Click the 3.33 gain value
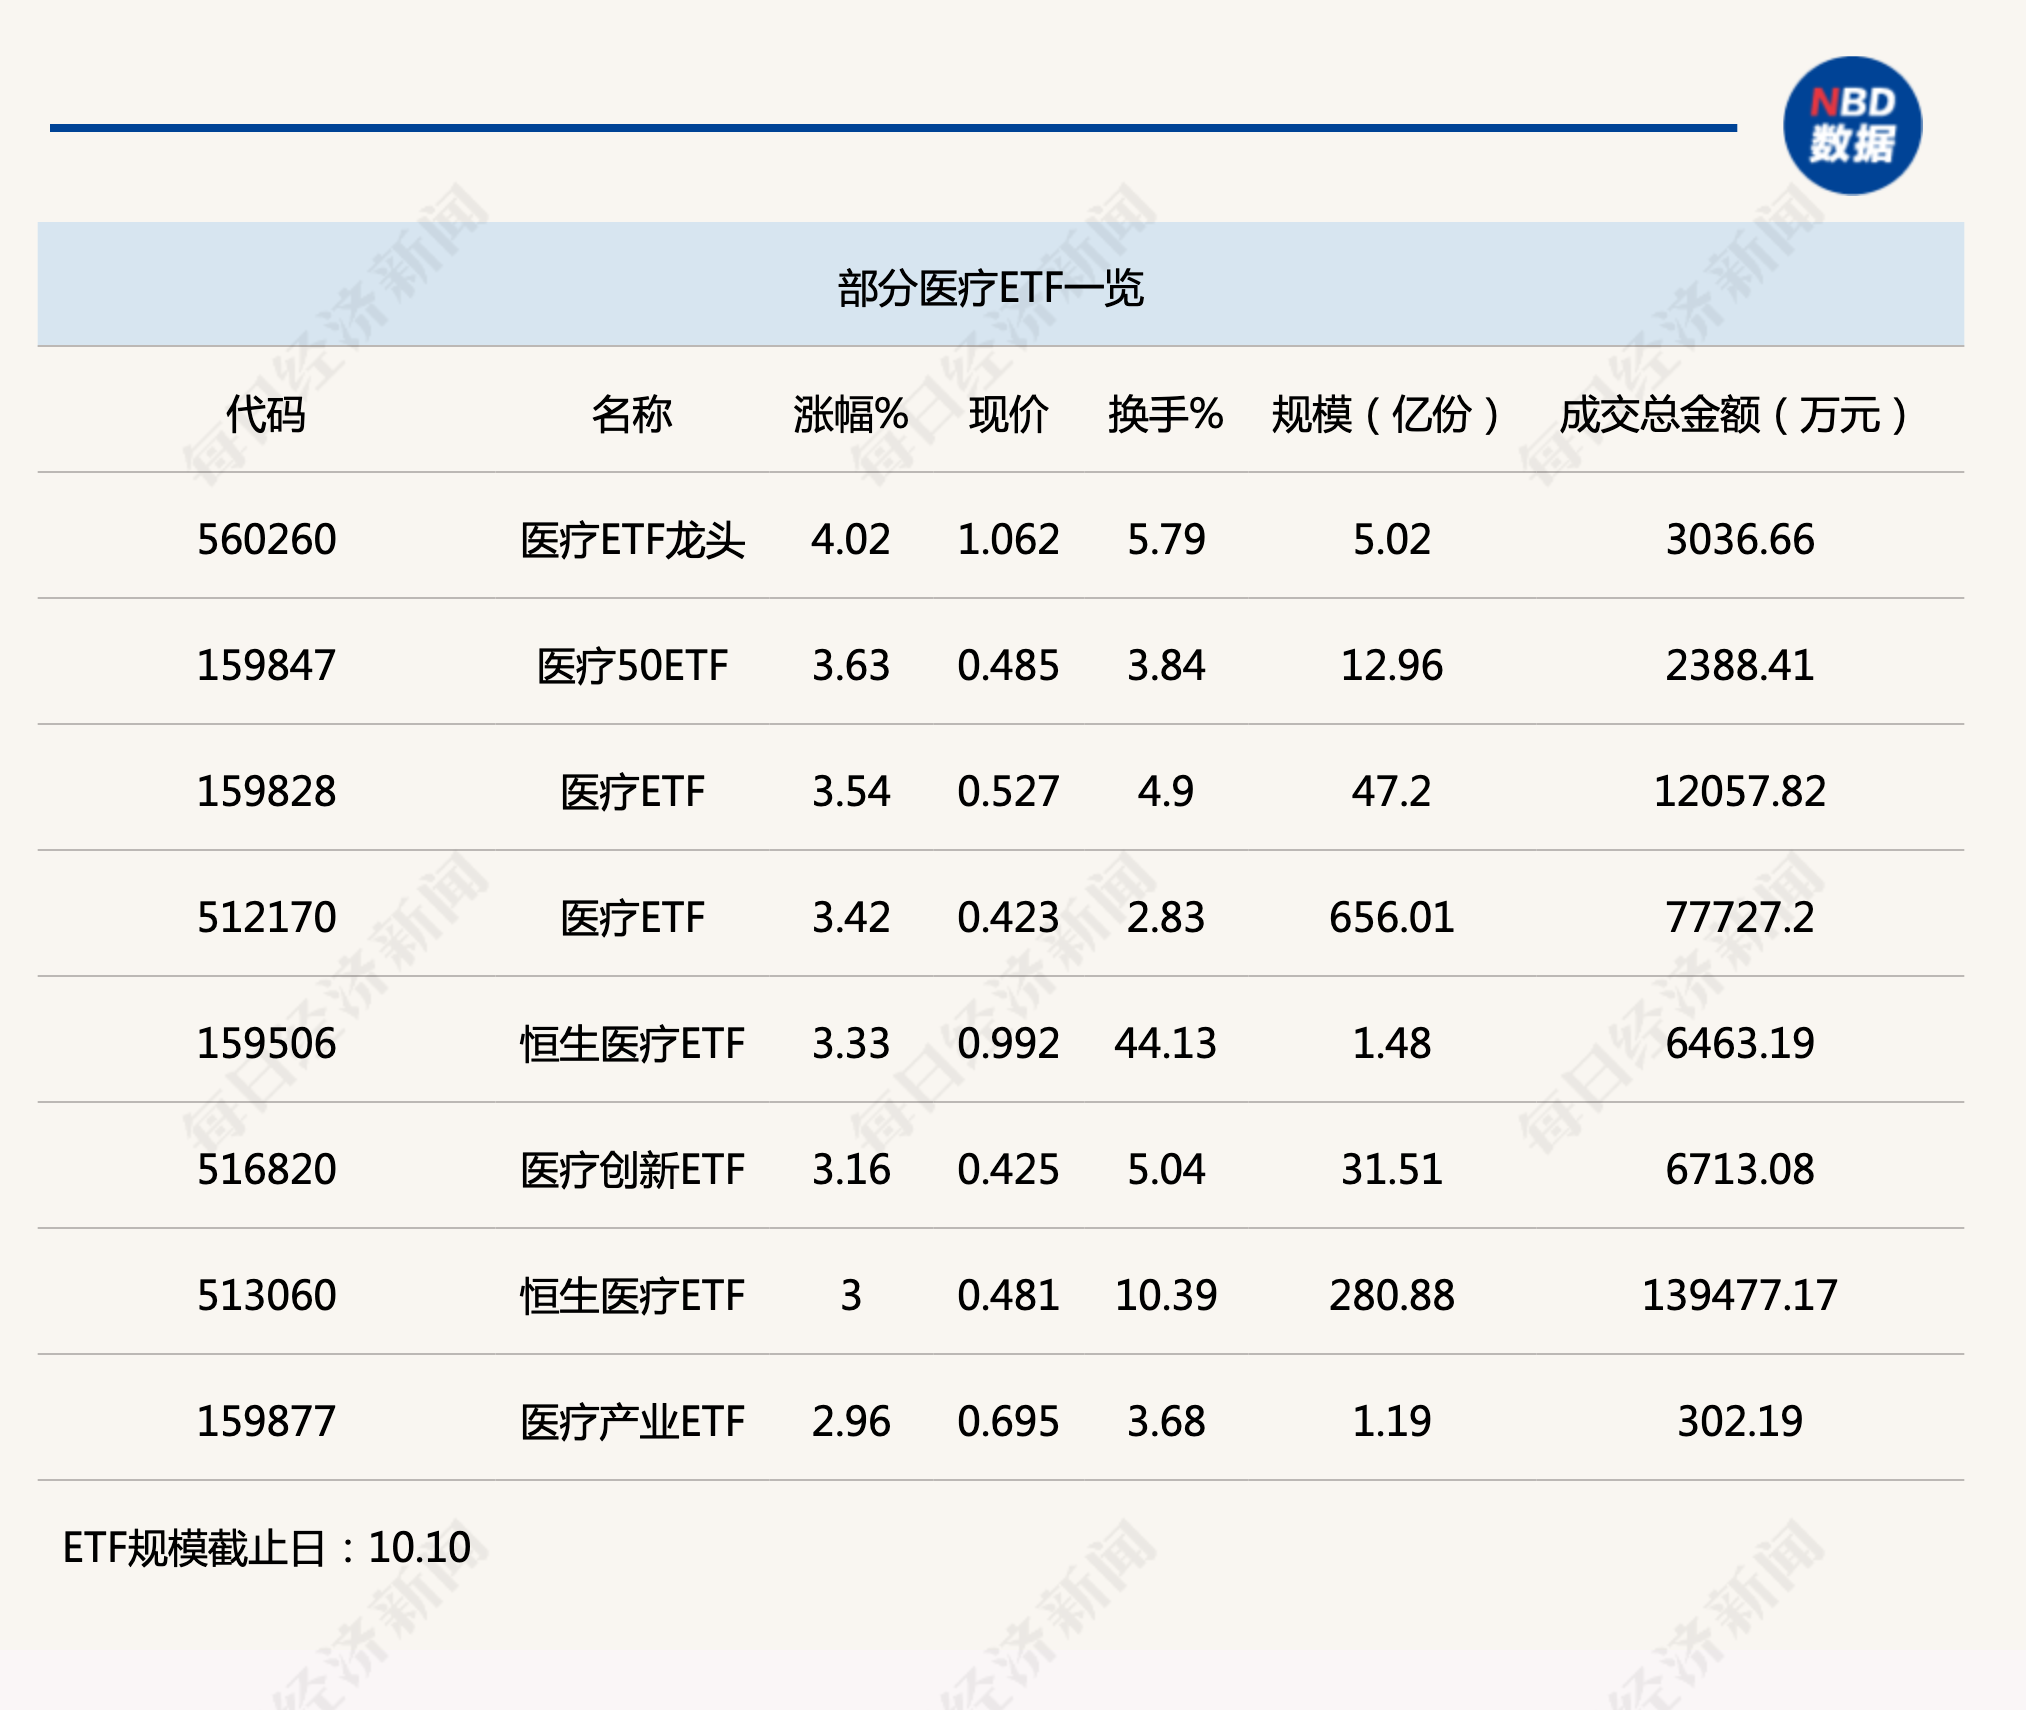Image resolution: width=2026 pixels, height=1710 pixels. [x=851, y=1044]
